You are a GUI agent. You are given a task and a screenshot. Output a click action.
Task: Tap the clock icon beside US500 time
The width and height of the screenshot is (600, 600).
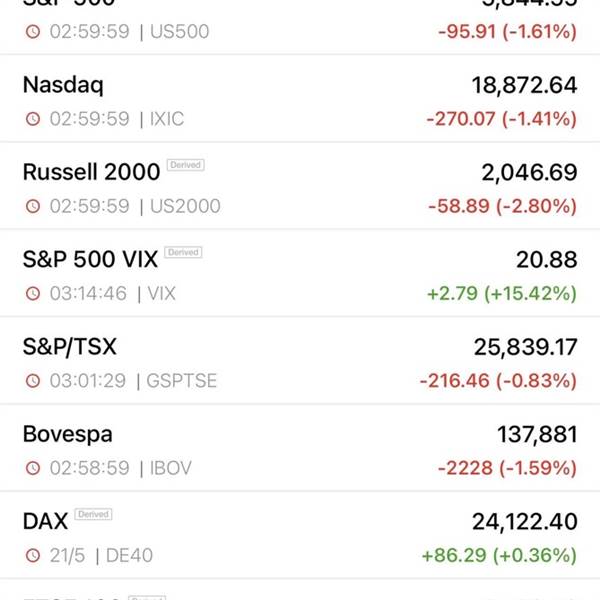coord(33,31)
